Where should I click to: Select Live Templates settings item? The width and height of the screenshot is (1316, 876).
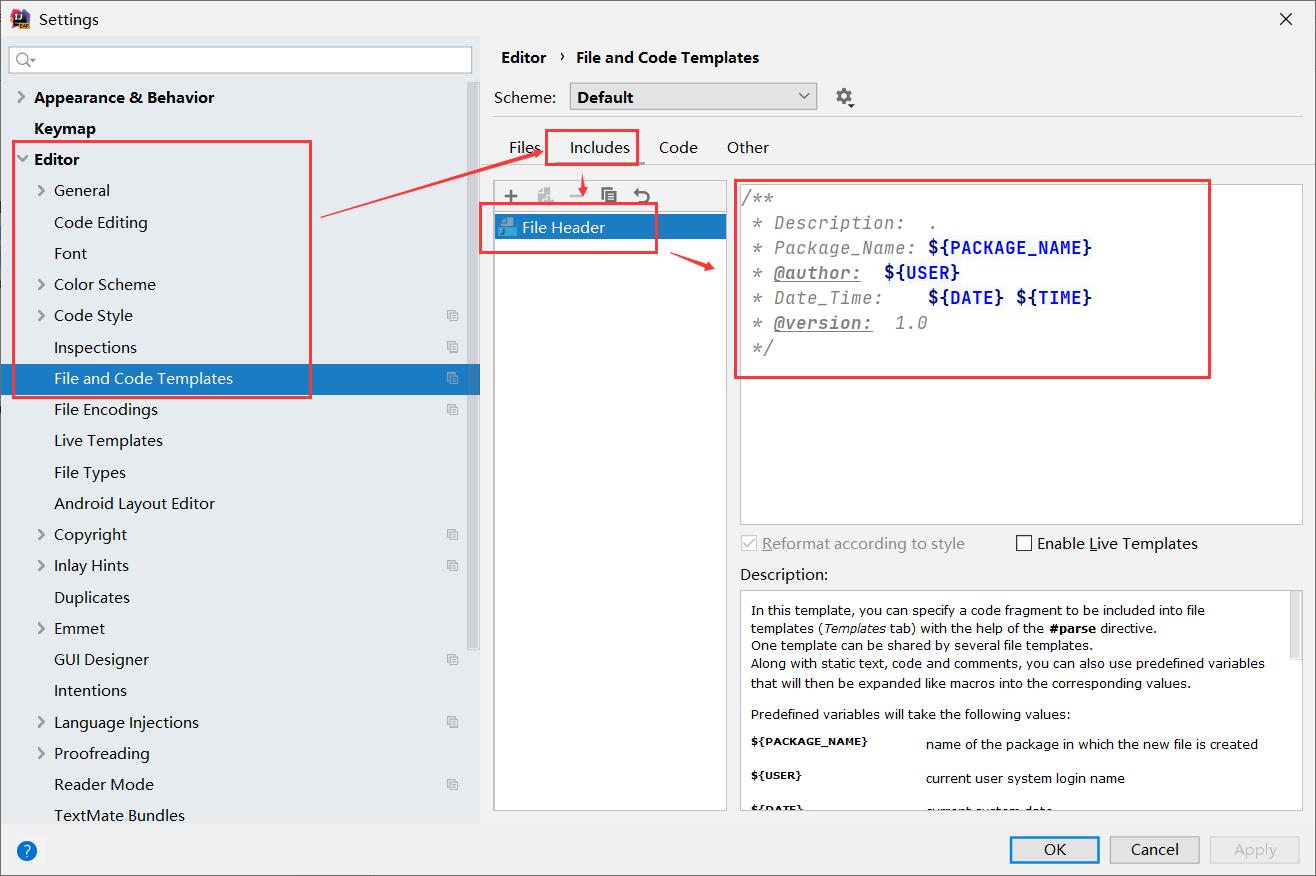click(108, 440)
